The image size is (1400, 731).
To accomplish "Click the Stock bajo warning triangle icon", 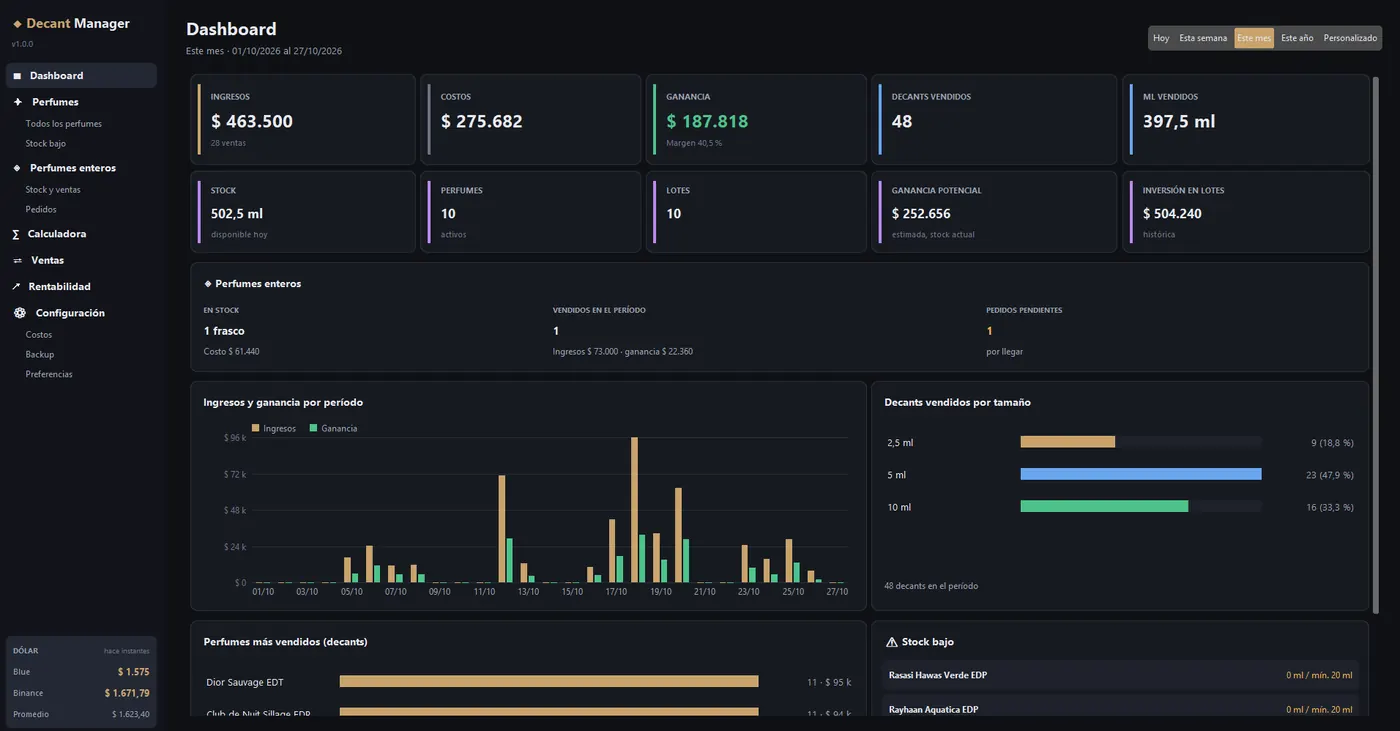I will [x=892, y=642].
